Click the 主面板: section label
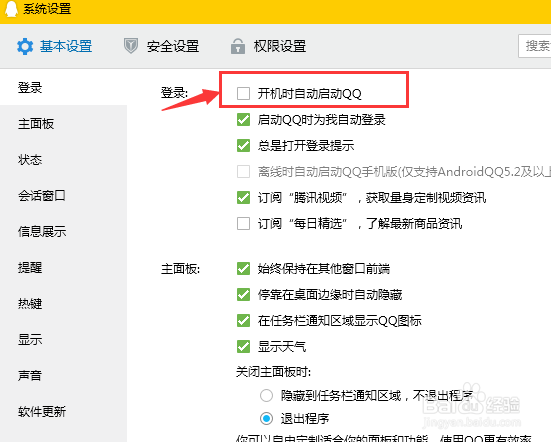This screenshot has height=442, width=551. point(180,269)
